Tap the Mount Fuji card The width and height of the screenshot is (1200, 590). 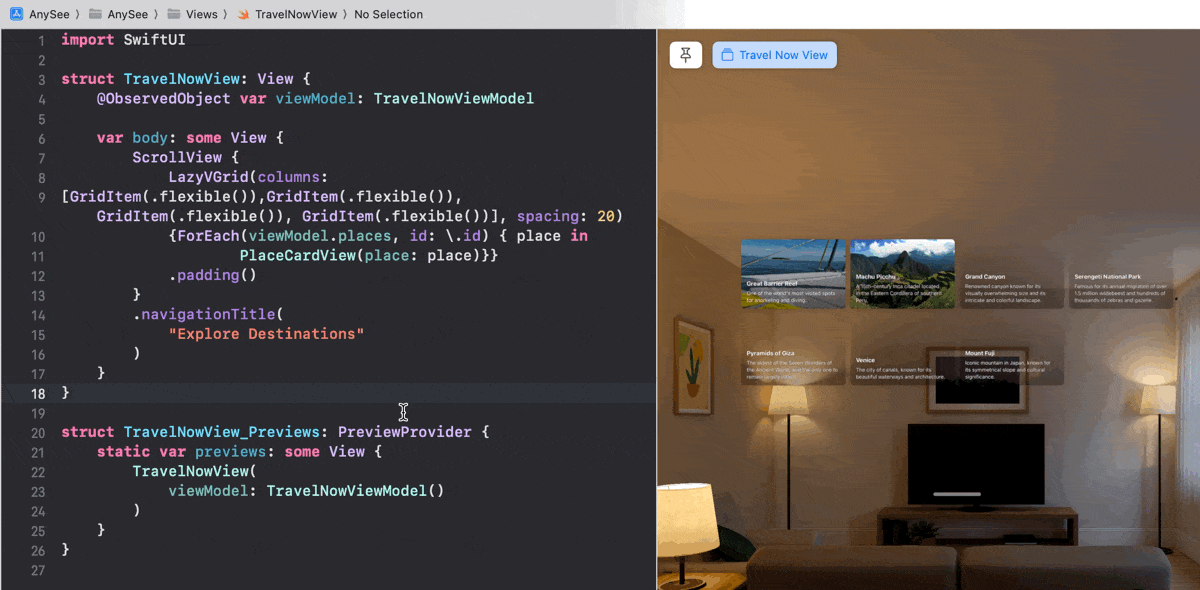(x=1011, y=364)
